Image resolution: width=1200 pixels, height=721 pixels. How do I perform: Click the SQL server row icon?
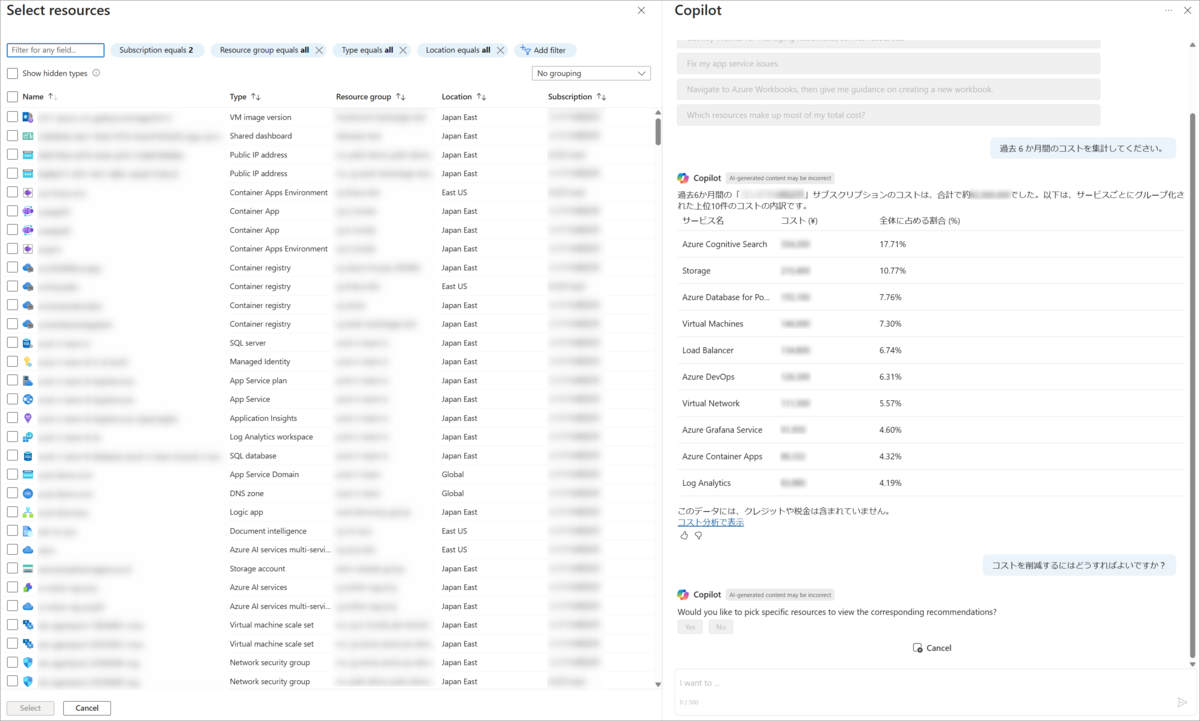pyautogui.click(x=28, y=343)
